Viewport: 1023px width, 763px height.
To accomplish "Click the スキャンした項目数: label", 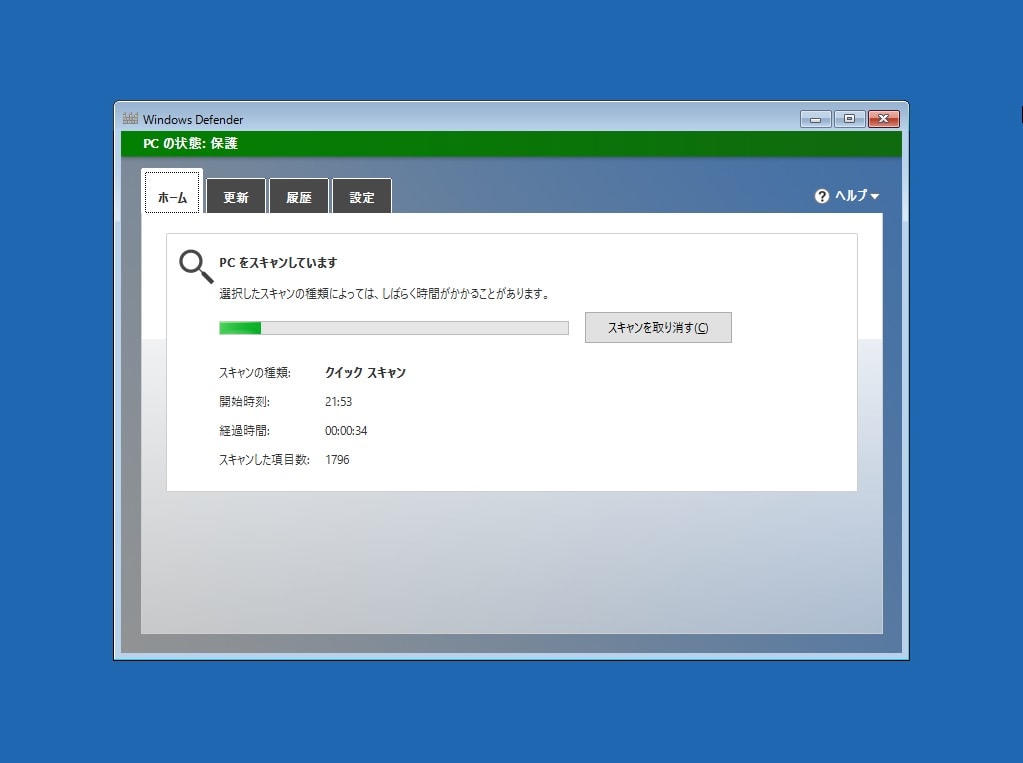I will coord(264,459).
